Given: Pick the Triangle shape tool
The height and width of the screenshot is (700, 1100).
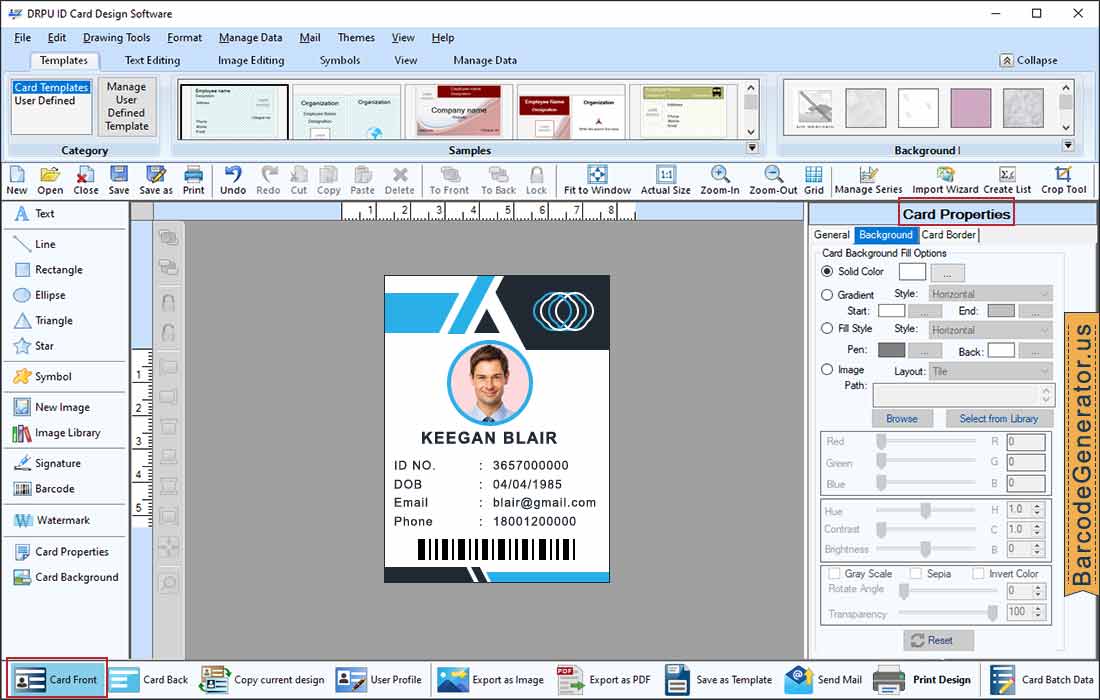Looking at the screenshot, I should pyautogui.click(x=43, y=321).
